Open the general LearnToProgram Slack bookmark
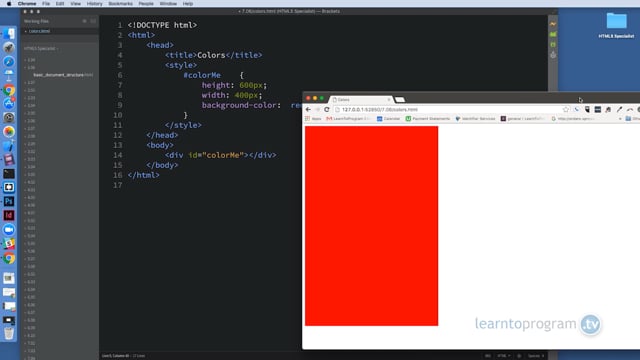640x360 pixels. 523,119
